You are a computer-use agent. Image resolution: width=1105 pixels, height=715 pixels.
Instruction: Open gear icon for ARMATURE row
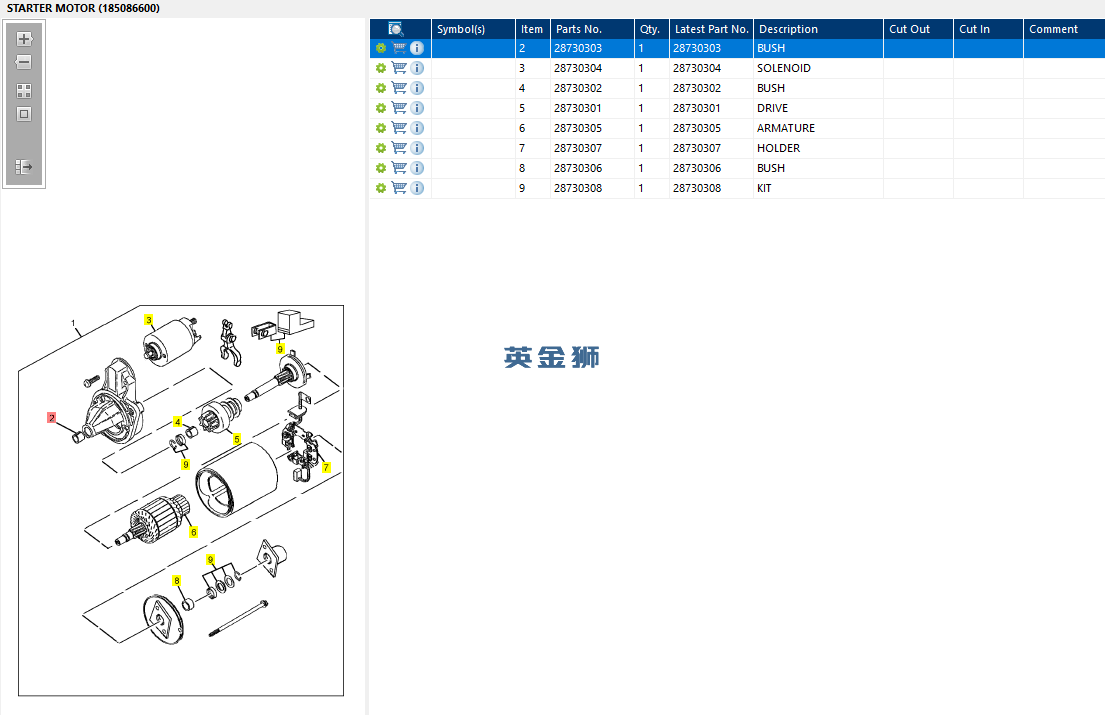(x=381, y=128)
